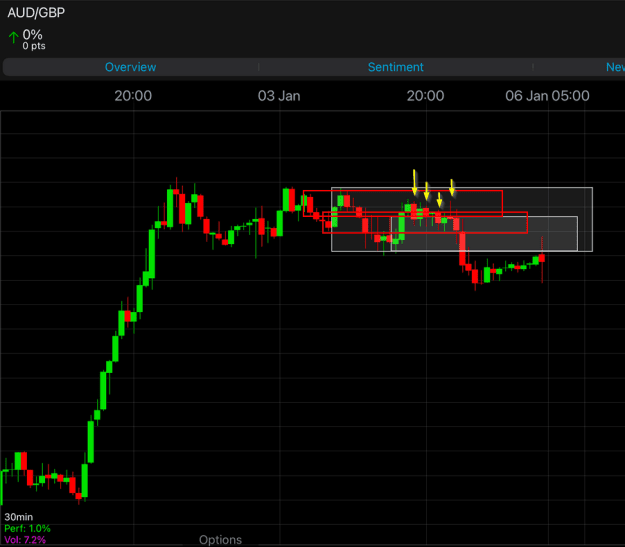The width and height of the screenshot is (625, 547).
Task: Open the partially visible News tab
Action: 615,67
